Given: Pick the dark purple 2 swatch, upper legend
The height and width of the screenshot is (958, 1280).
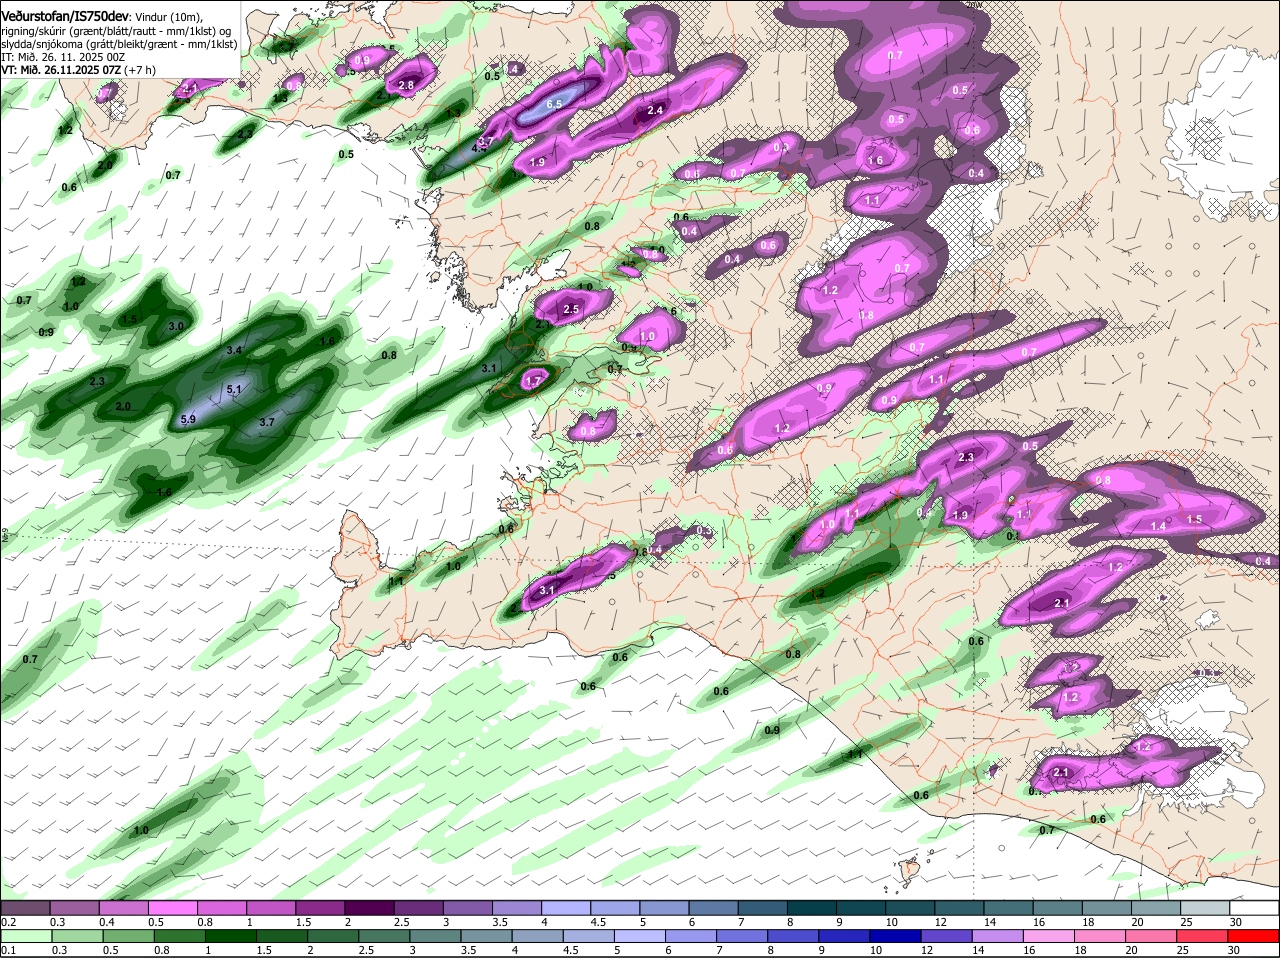Looking at the screenshot, I should tap(368, 907).
